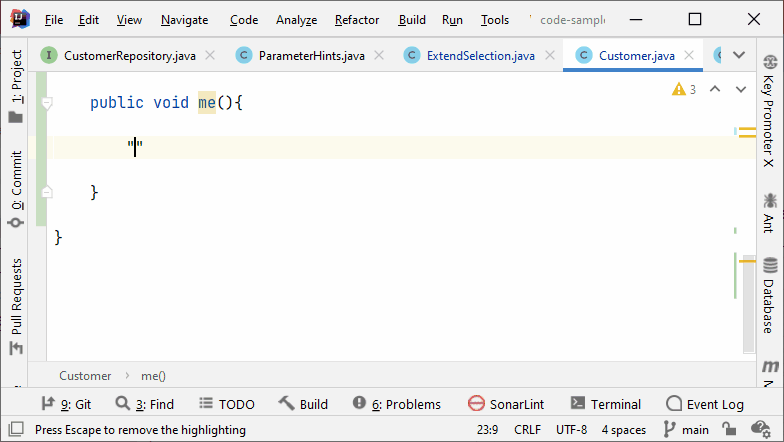Close the CustomerRepository.java tab
This screenshot has height=442, width=784.
coord(210,55)
